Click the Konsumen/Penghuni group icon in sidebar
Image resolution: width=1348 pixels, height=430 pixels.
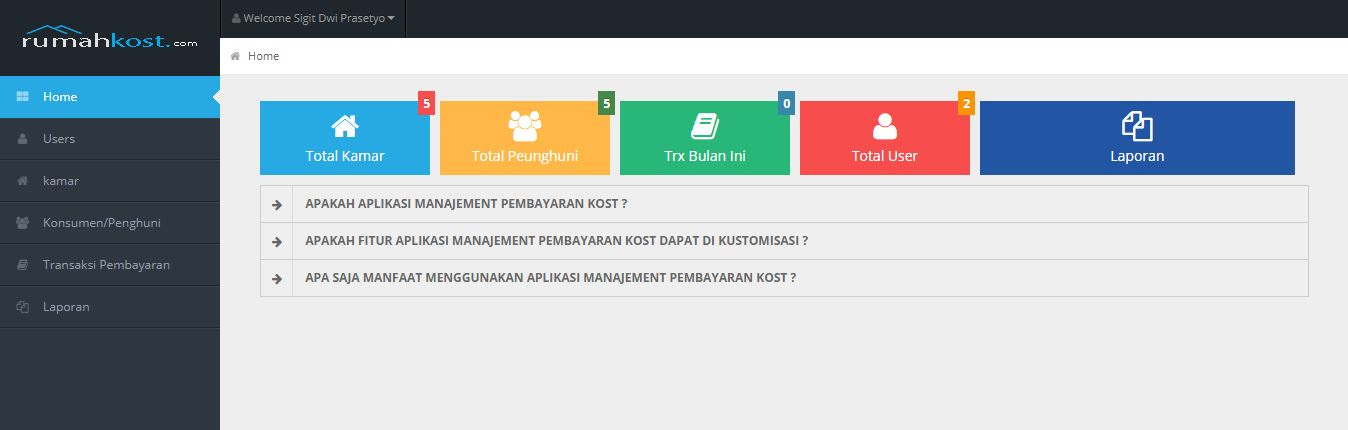[22, 223]
